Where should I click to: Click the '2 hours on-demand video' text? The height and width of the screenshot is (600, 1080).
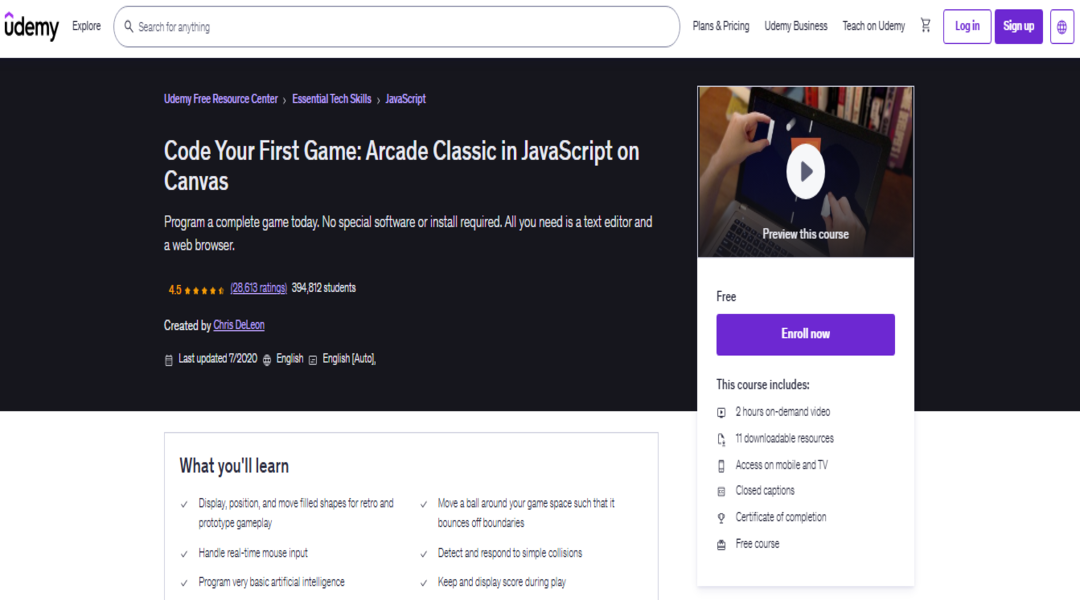tap(782, 412)
